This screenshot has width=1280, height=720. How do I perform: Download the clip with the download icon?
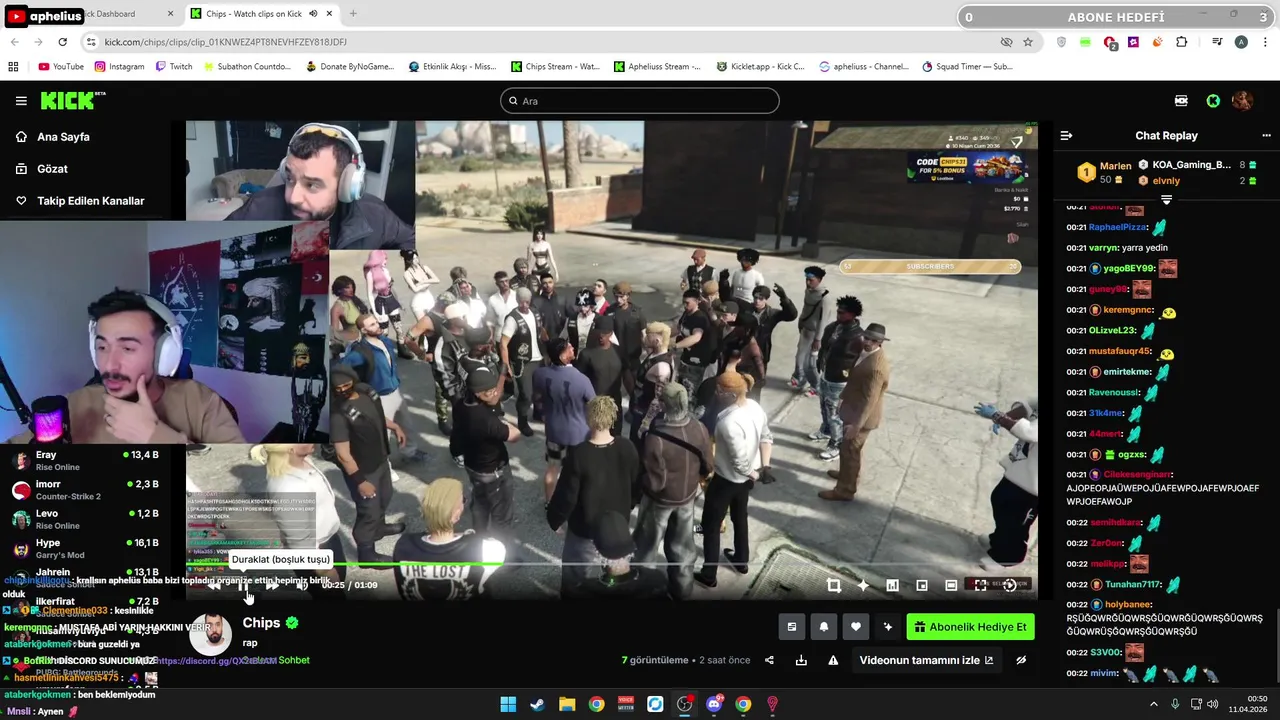coord(801,660)
